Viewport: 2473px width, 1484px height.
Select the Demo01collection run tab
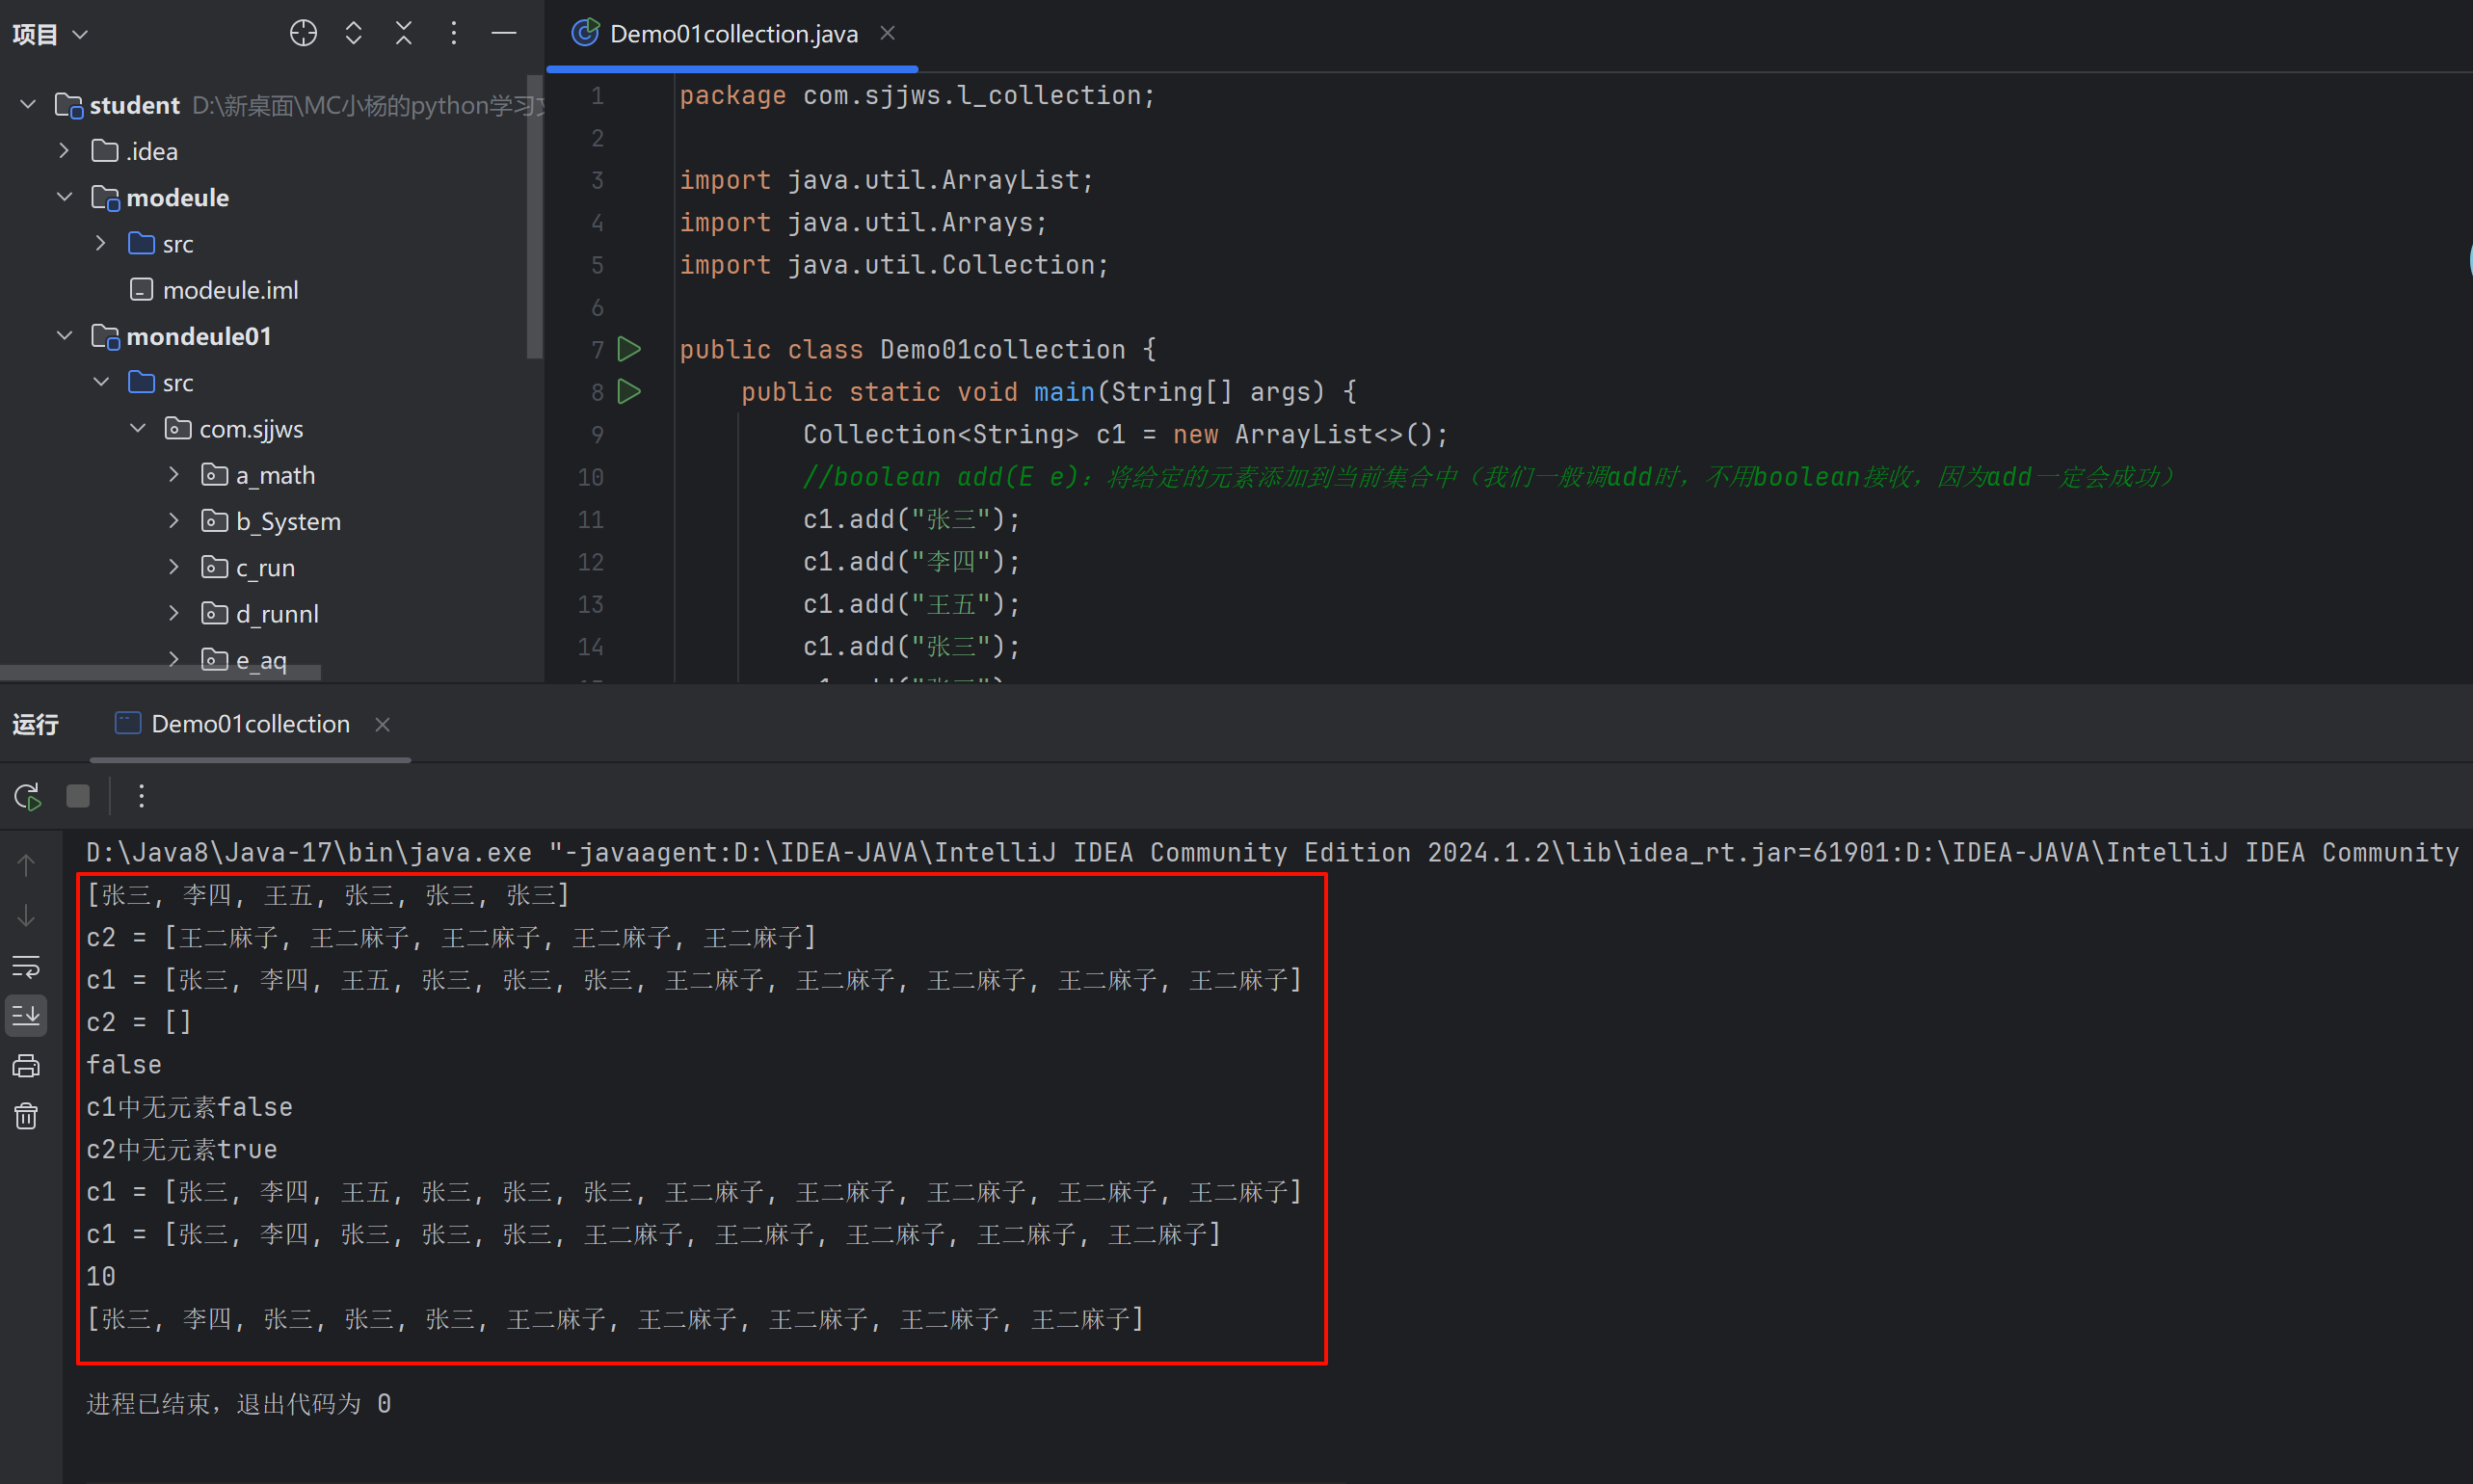point(250,724)
